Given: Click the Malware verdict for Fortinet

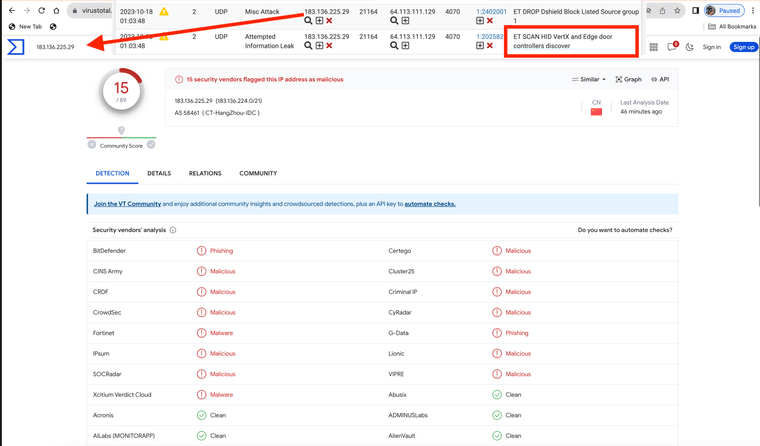Looking at the screenshot, I should click(x=222, y=333).
